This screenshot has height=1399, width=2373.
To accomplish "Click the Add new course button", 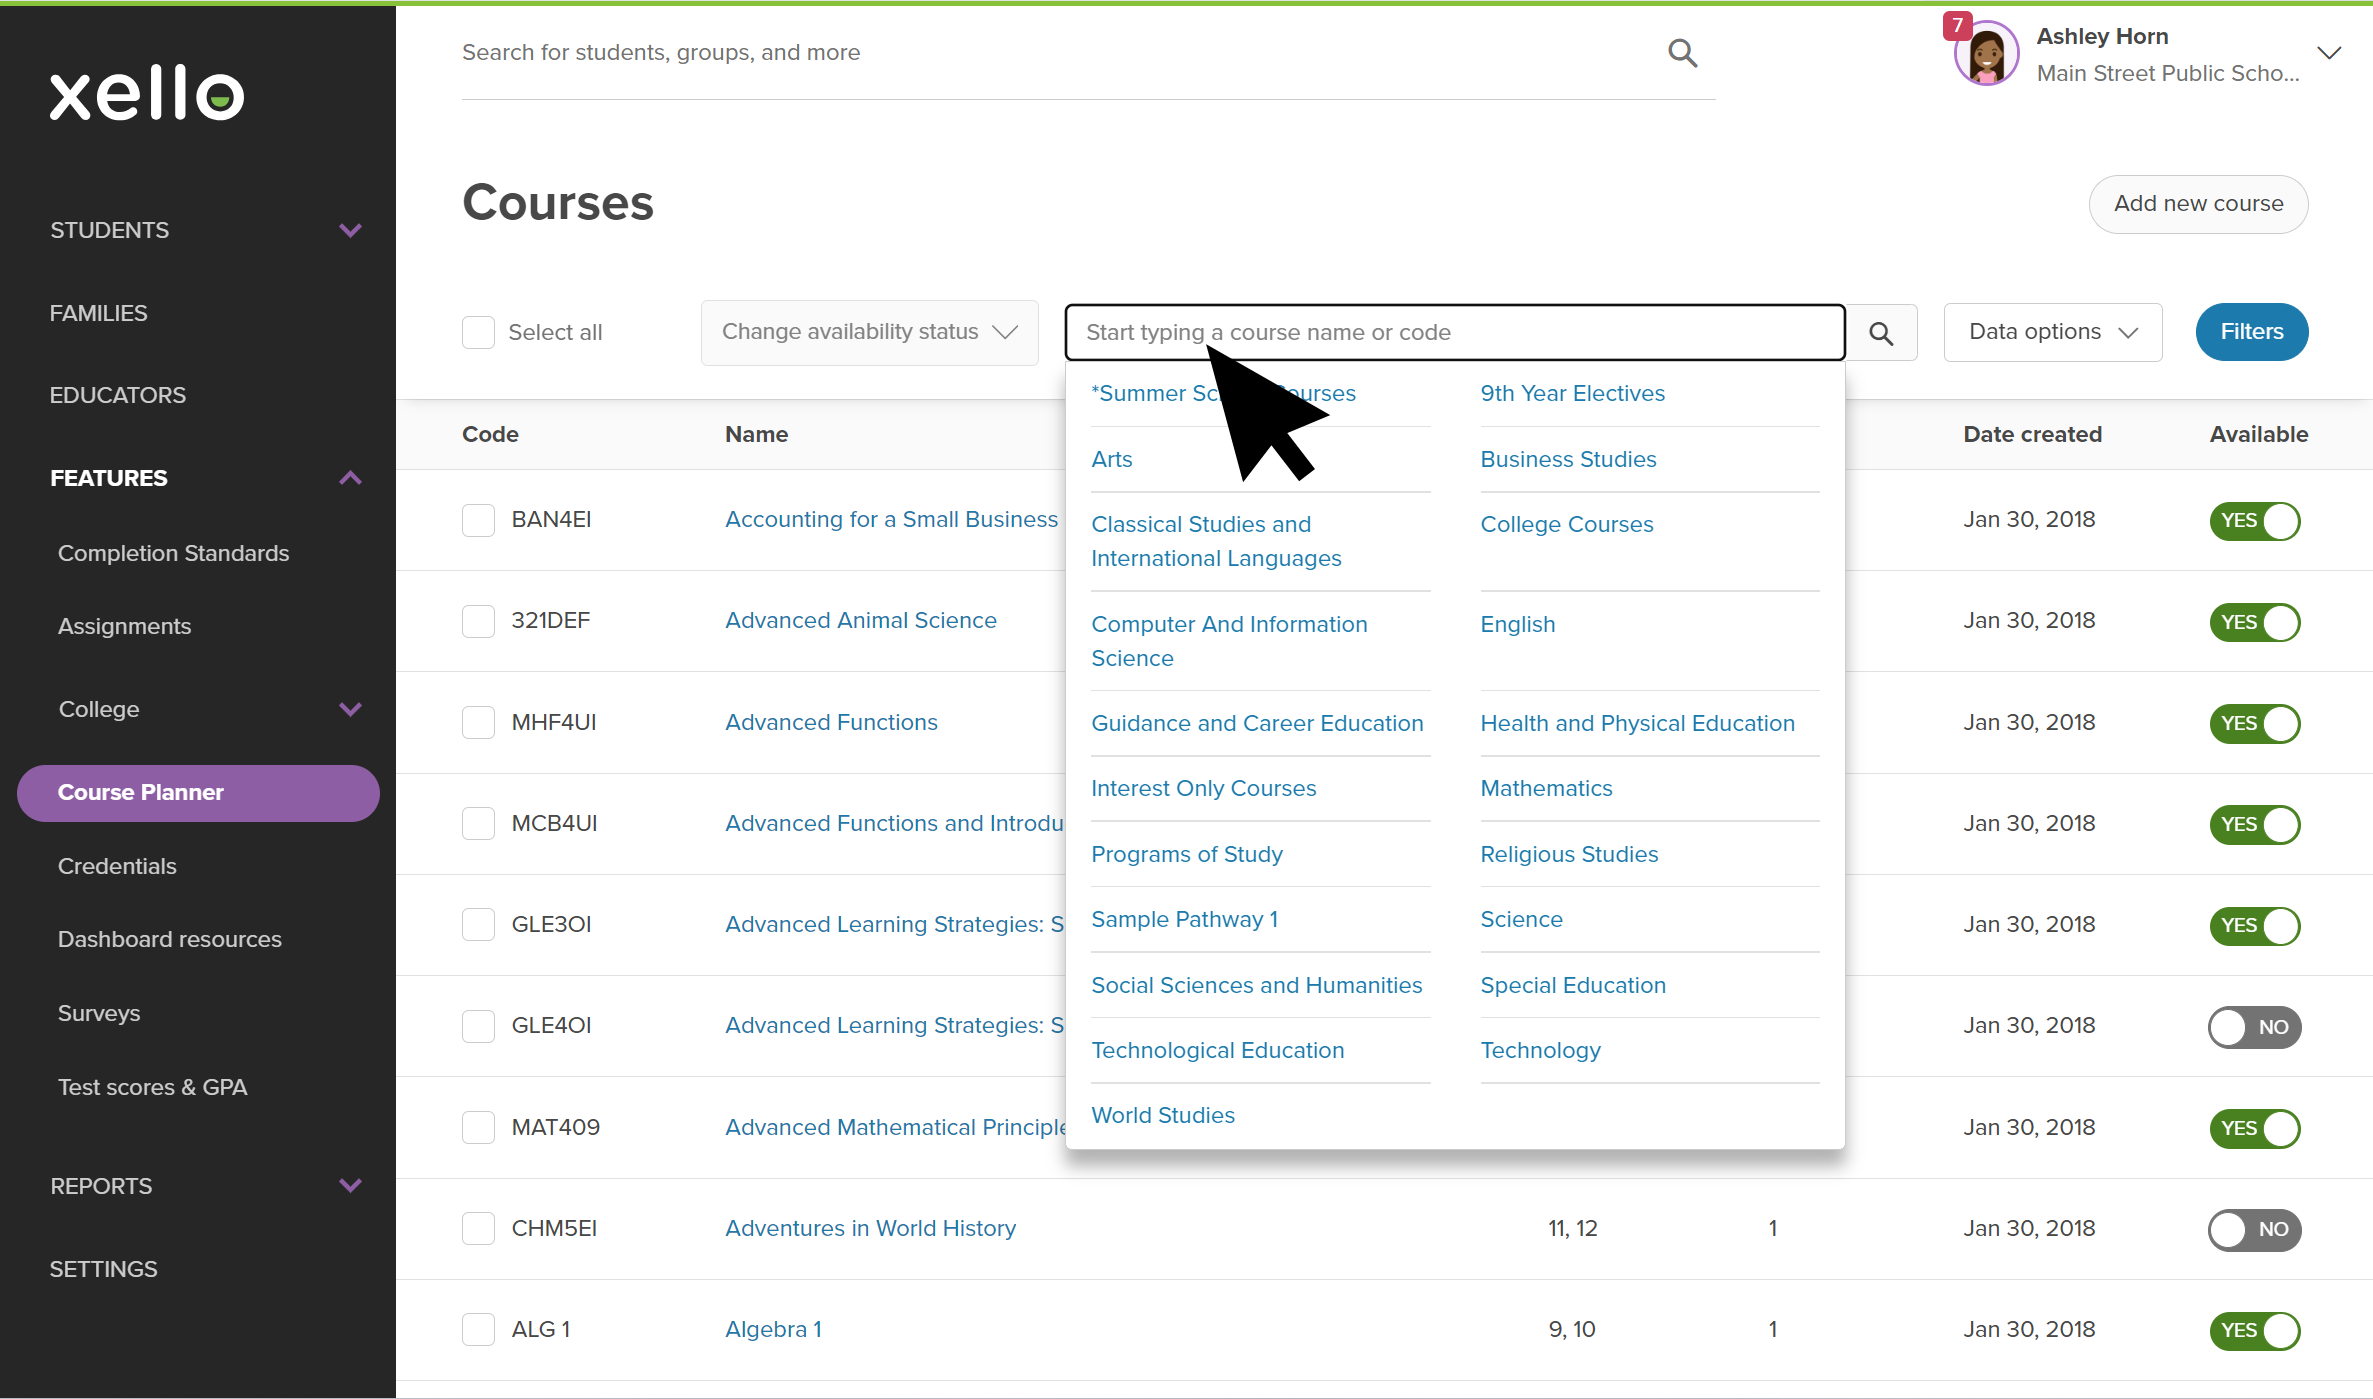I will coord(2197,203).
